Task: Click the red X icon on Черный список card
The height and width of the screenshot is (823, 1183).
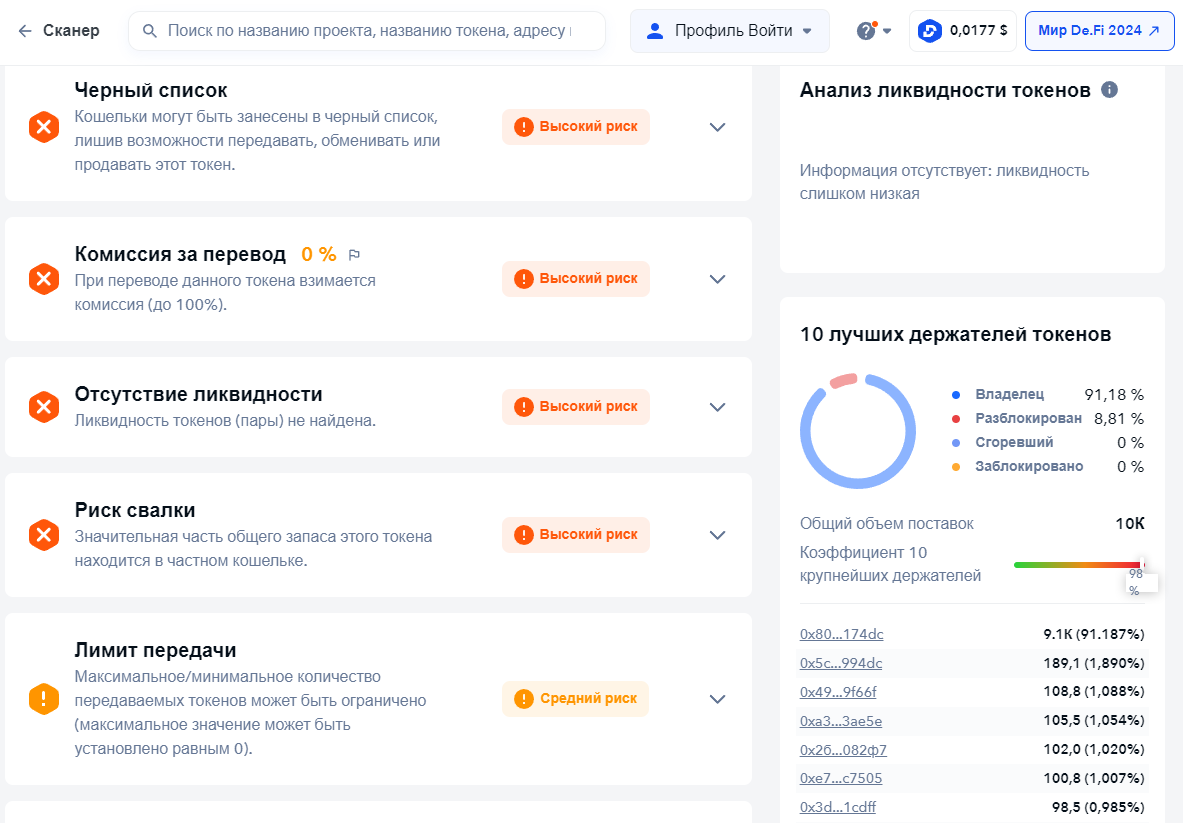Action: (44, 127)
